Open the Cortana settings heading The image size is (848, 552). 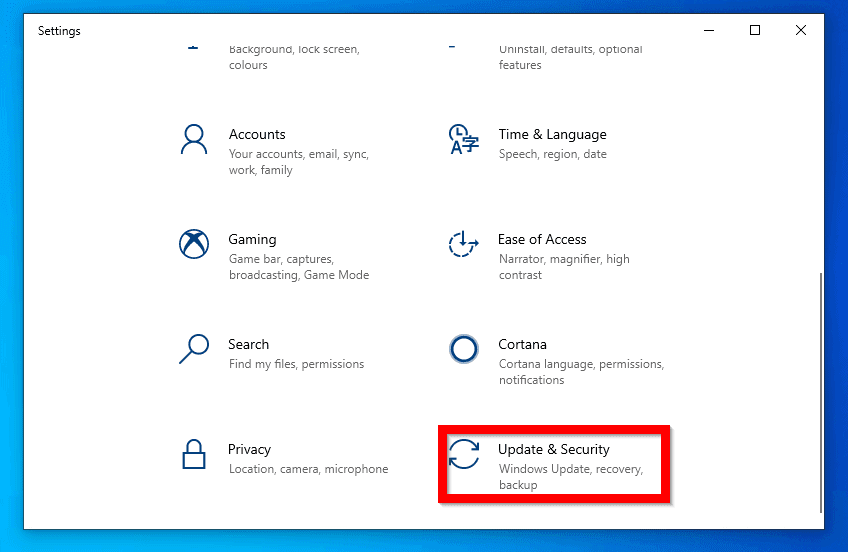coord(522,344)
